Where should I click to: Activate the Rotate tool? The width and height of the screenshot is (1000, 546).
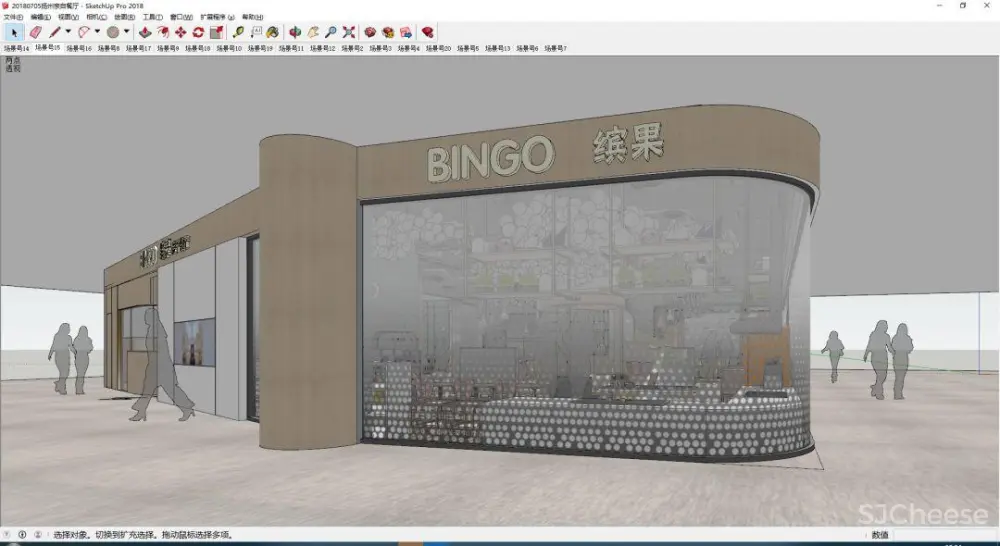(x=198, y=32)
